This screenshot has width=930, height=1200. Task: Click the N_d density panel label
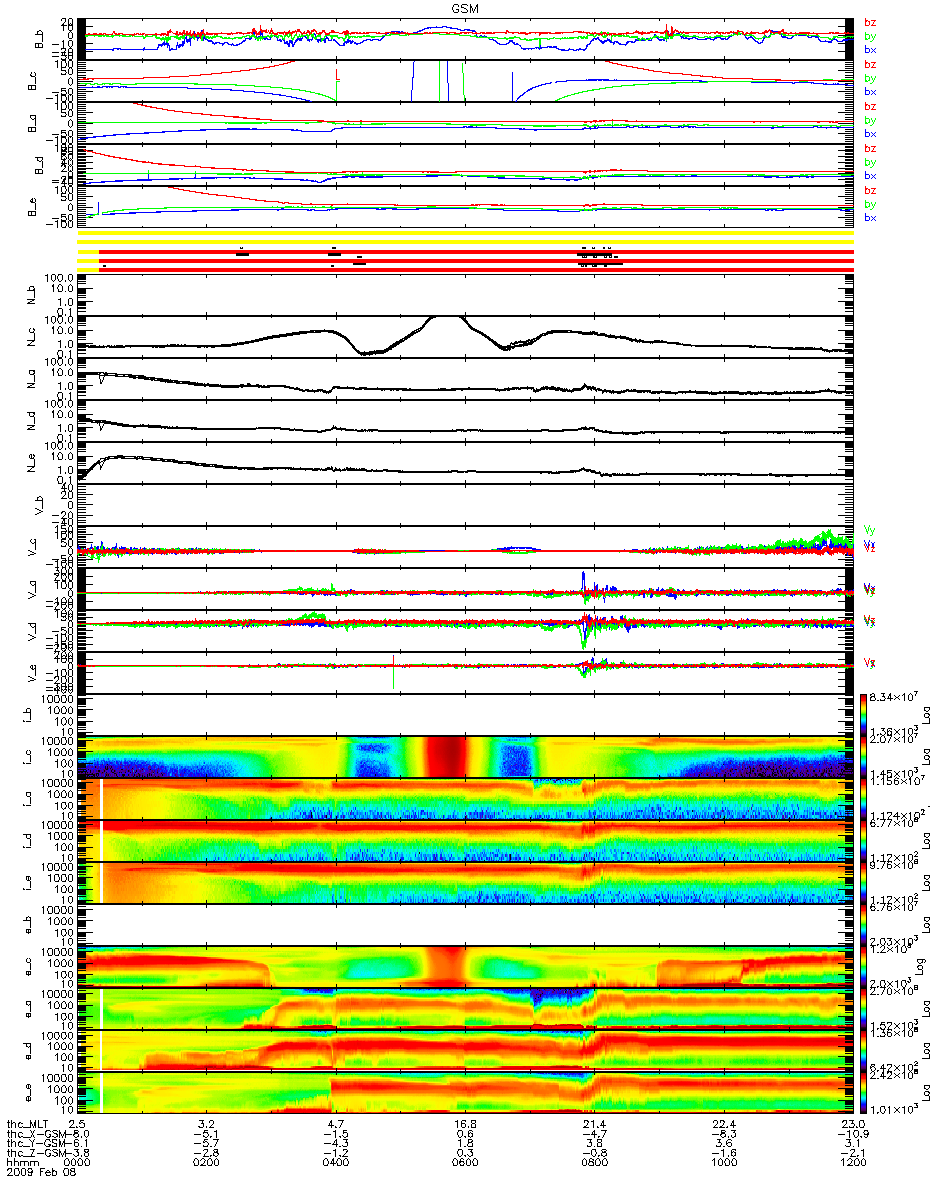coord(30,421)
